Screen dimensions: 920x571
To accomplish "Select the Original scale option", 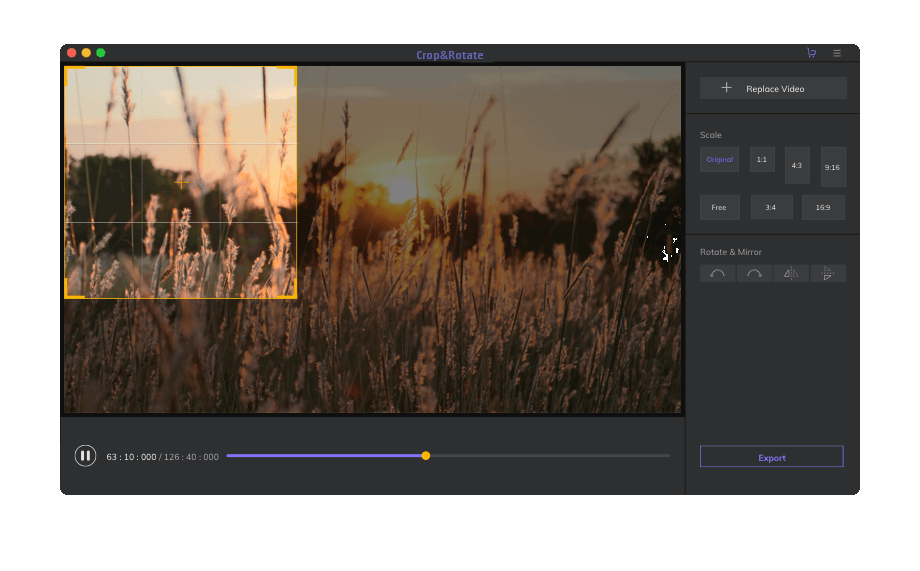I will (719, 160).
